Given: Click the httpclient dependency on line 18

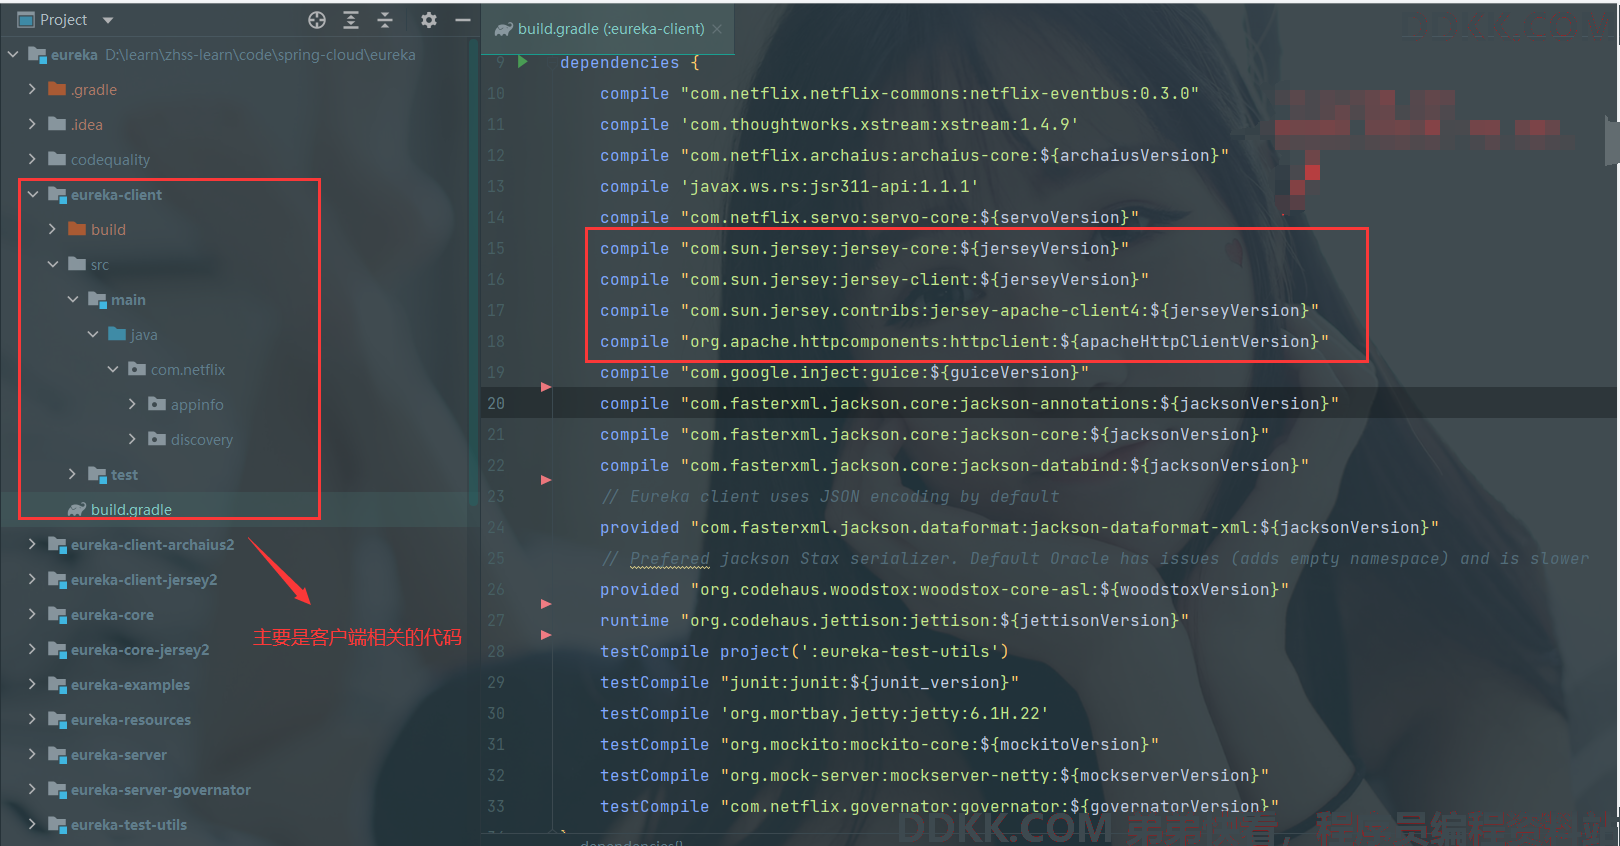Looking at the screenshot, I should [x=964, y=342].
